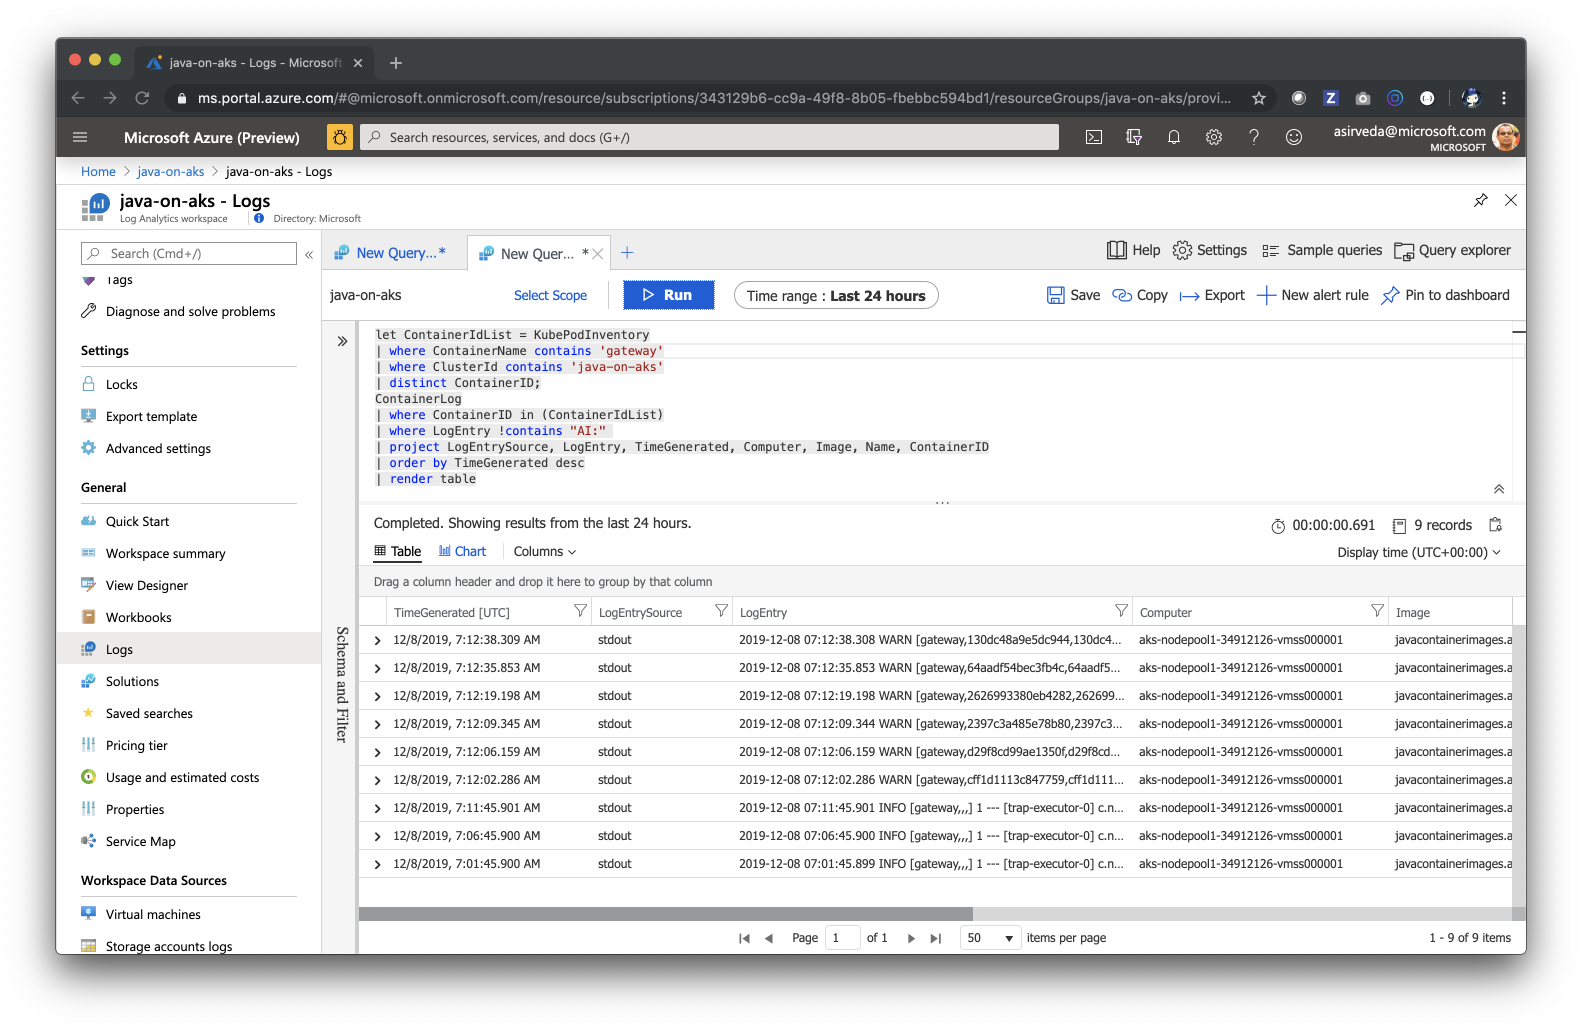Open the Time range selector
The width and height of the screenshot is (1582, 1028).
[836, 295]
